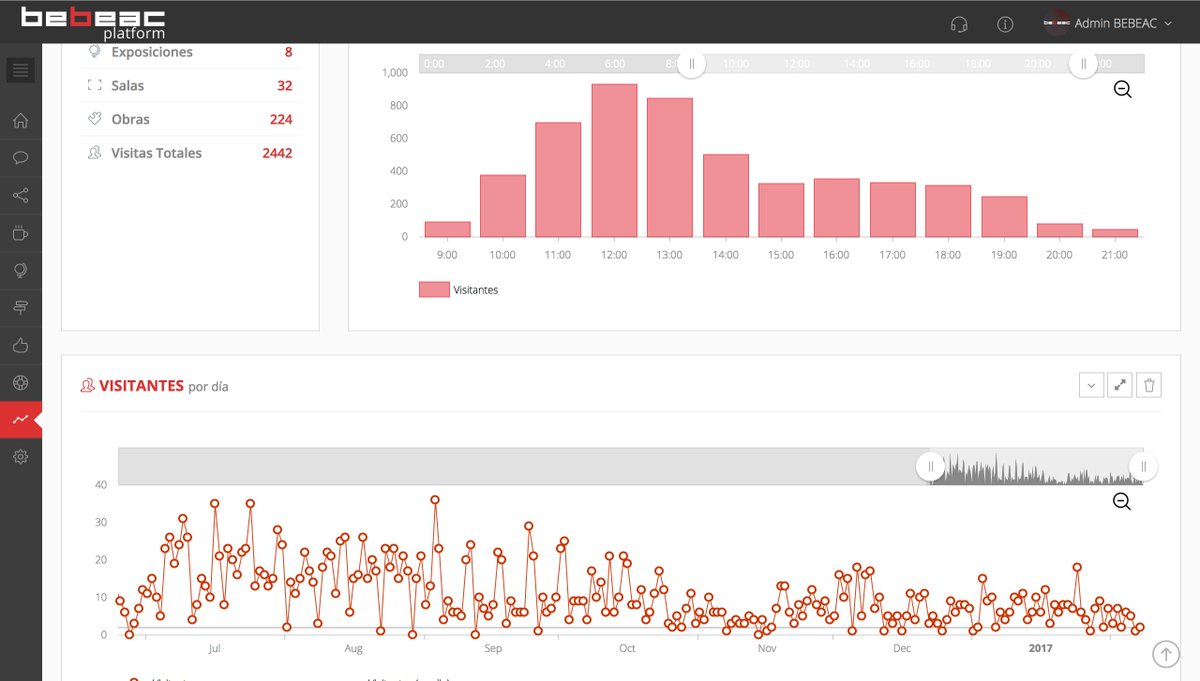The image size is (1200, 681).
Task: Open the Home sidebar icon
Action: click(20, 121)
